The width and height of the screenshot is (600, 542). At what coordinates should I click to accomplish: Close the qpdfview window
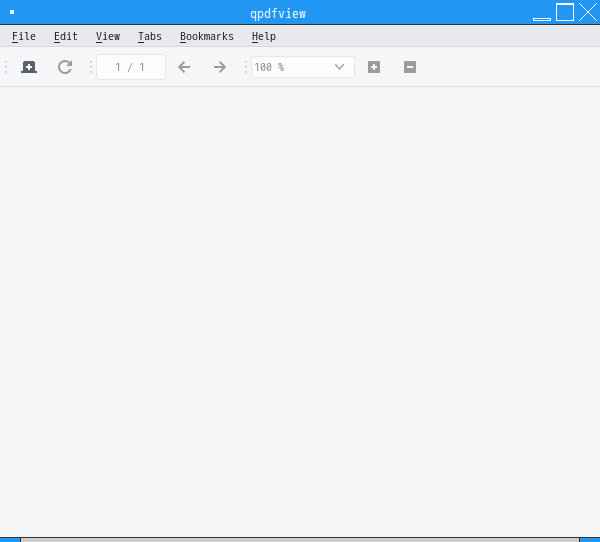coord(588,12)
